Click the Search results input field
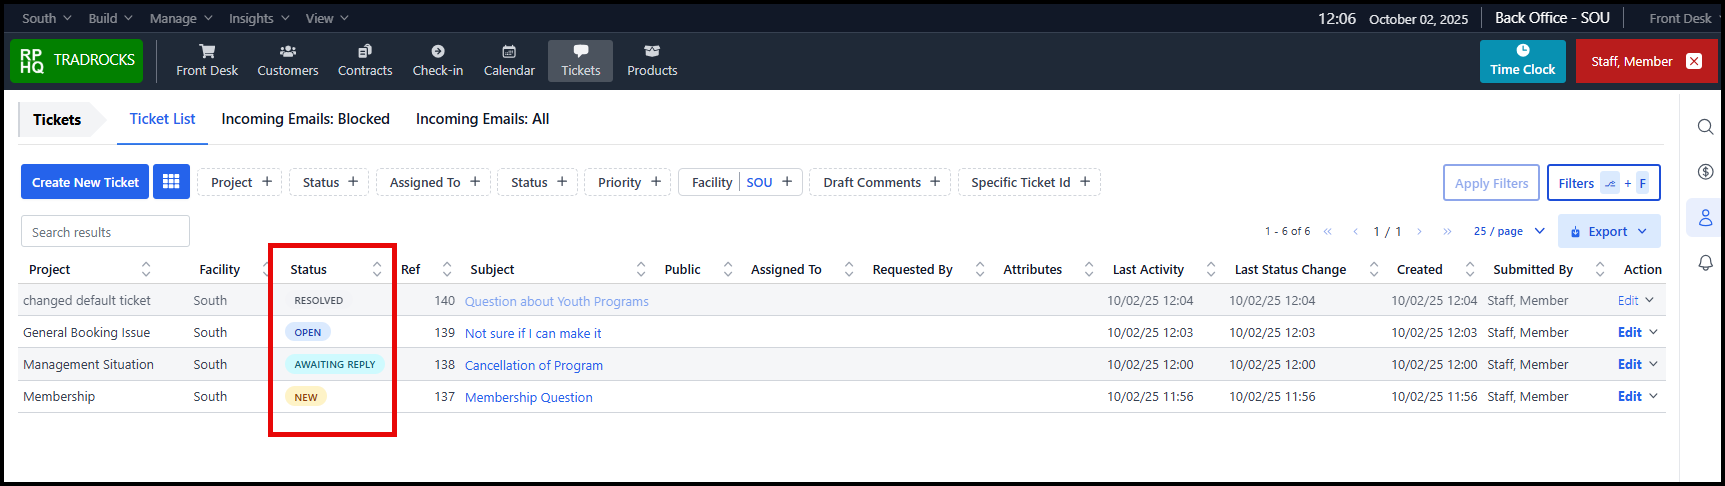 (105, 232)
